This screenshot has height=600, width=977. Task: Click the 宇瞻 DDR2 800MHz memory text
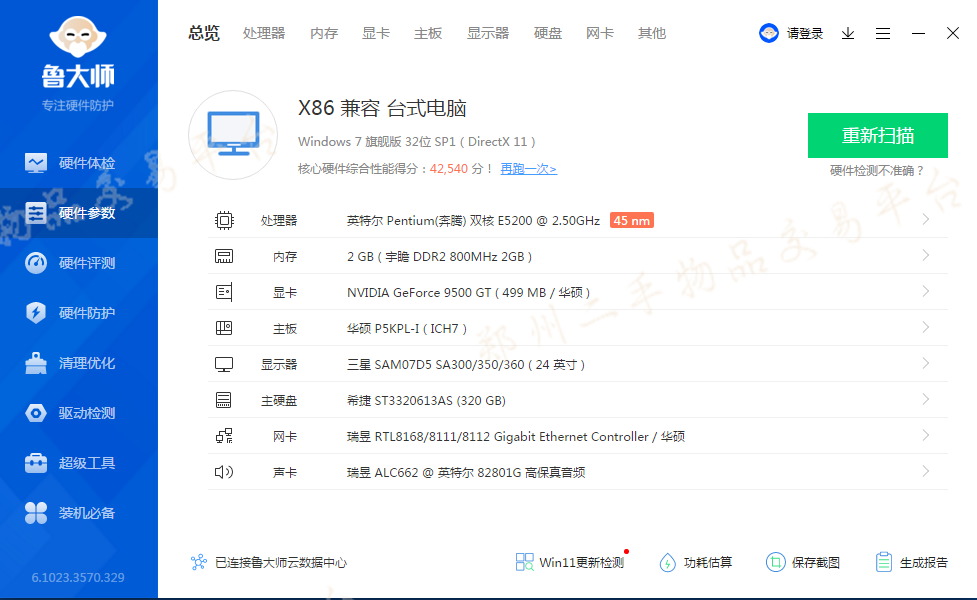[439, 257]
